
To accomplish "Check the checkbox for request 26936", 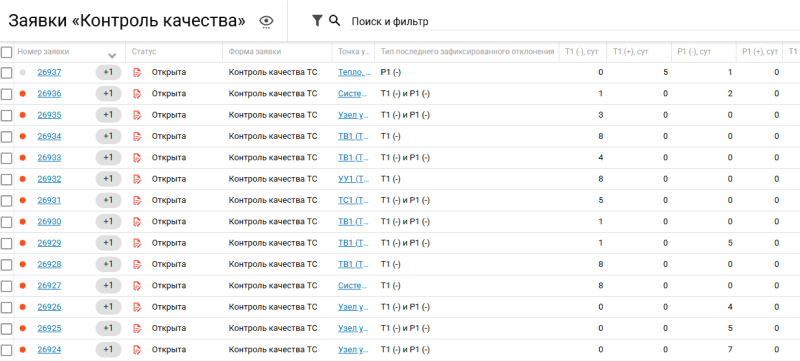I will (6, 94).
